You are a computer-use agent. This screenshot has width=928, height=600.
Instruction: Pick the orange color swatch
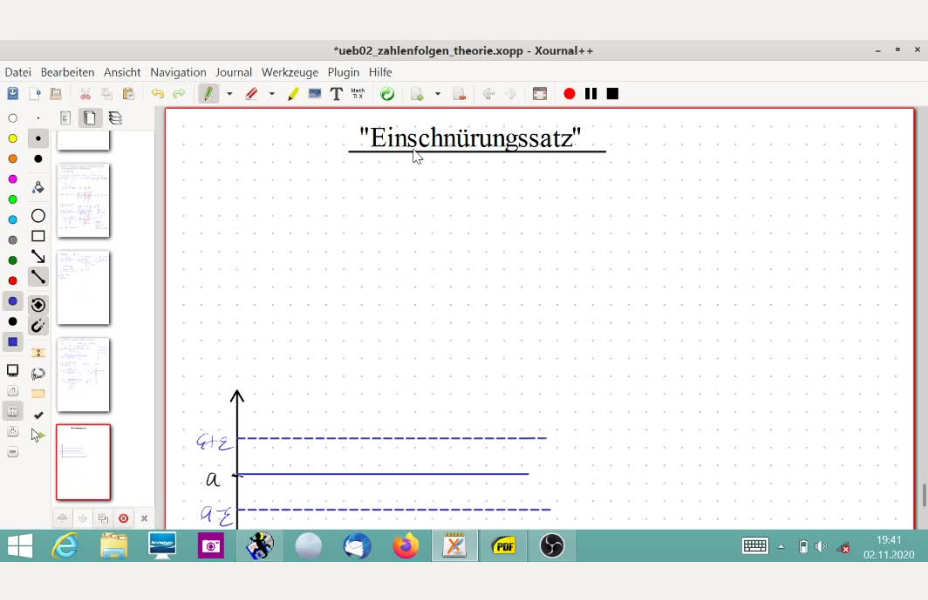pos(12,159)
